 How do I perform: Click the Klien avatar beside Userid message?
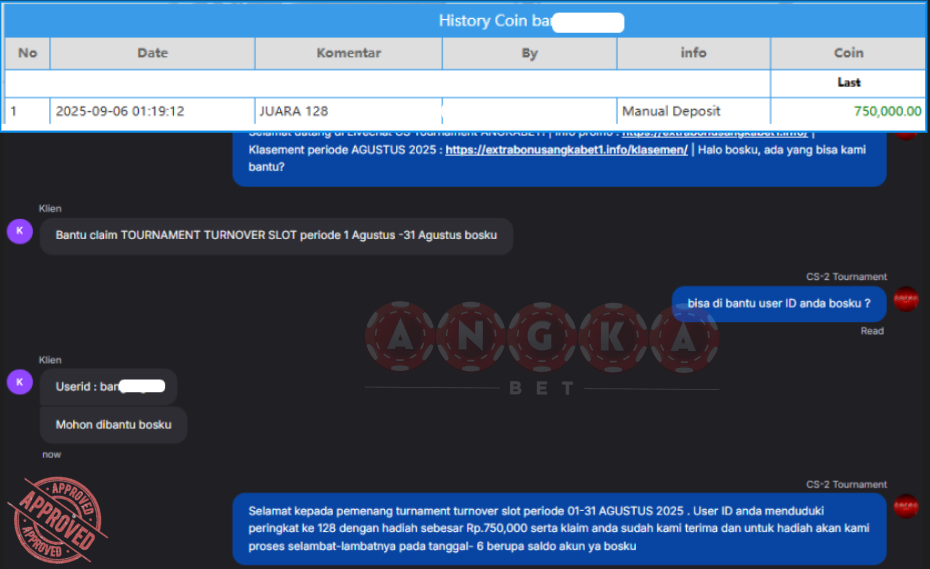click(20, 382)
